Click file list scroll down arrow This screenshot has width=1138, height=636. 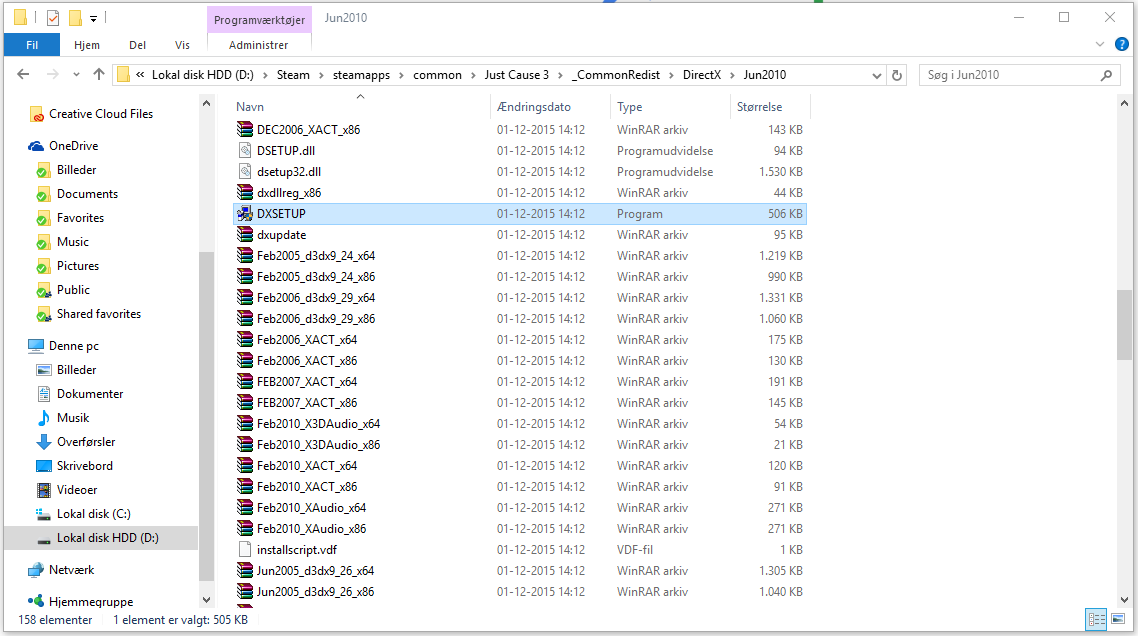coord(1124,600)
